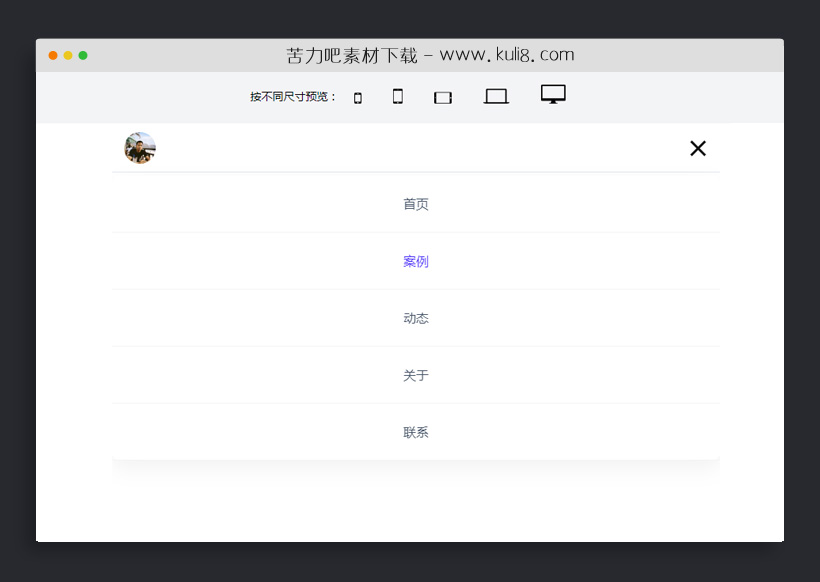Open the 首页 menu item
The width and height of the screenshot is (820, 582).
416,204
